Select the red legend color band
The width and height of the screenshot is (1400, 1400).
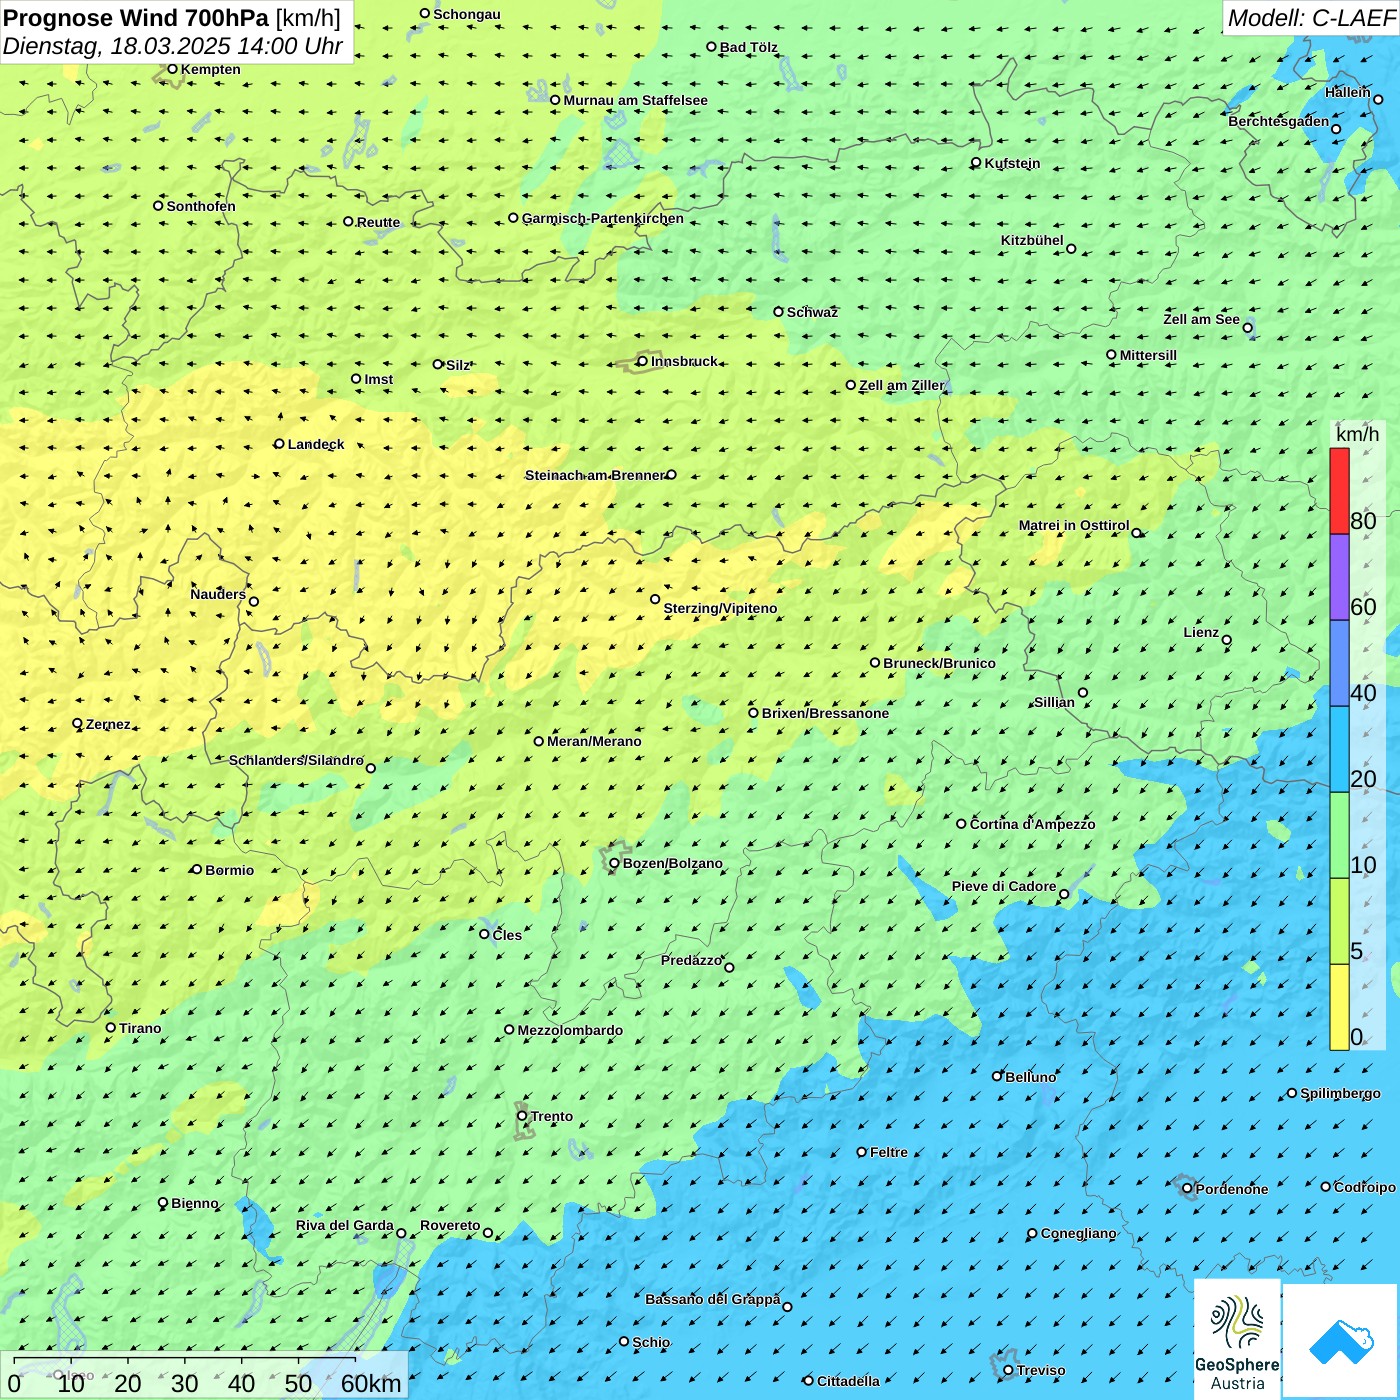[x=1339, y=491]
